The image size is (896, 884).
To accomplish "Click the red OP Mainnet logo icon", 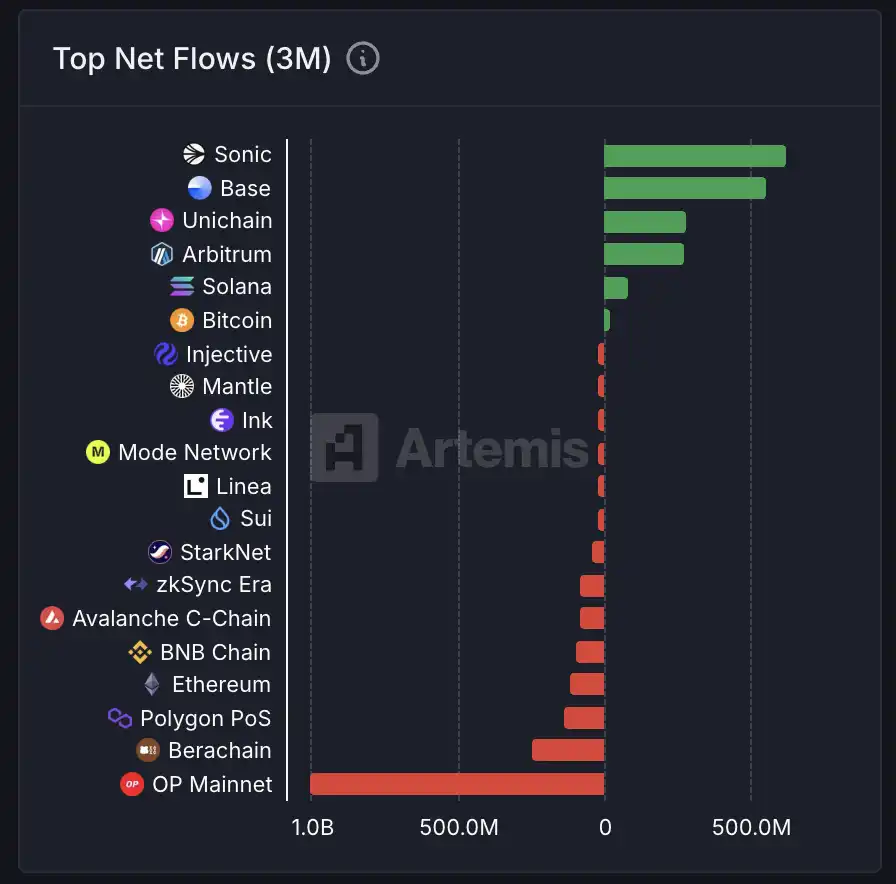I will click(132, 784).
